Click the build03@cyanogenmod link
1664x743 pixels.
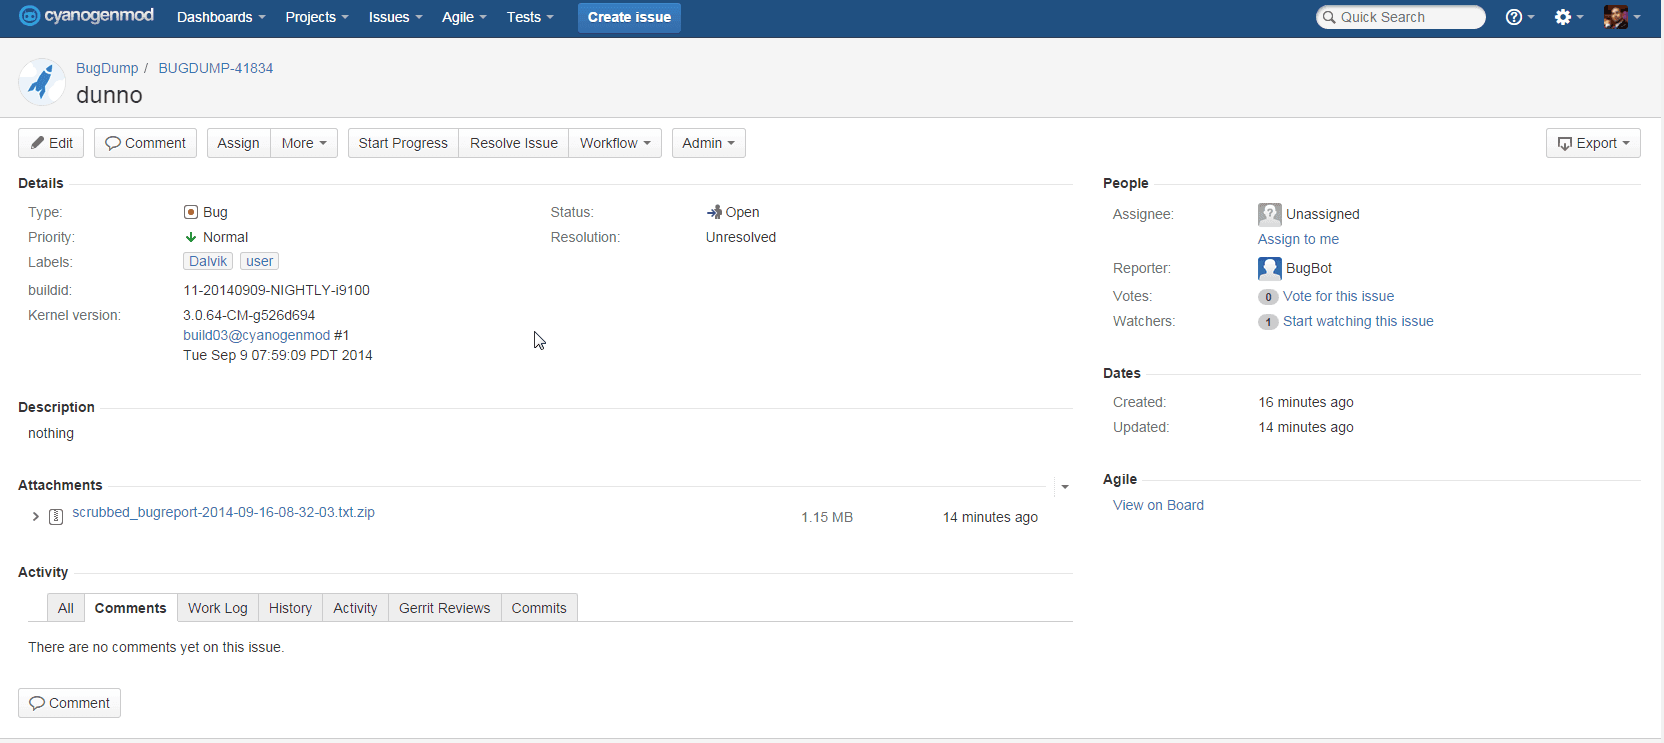click(x=256, y=335)
